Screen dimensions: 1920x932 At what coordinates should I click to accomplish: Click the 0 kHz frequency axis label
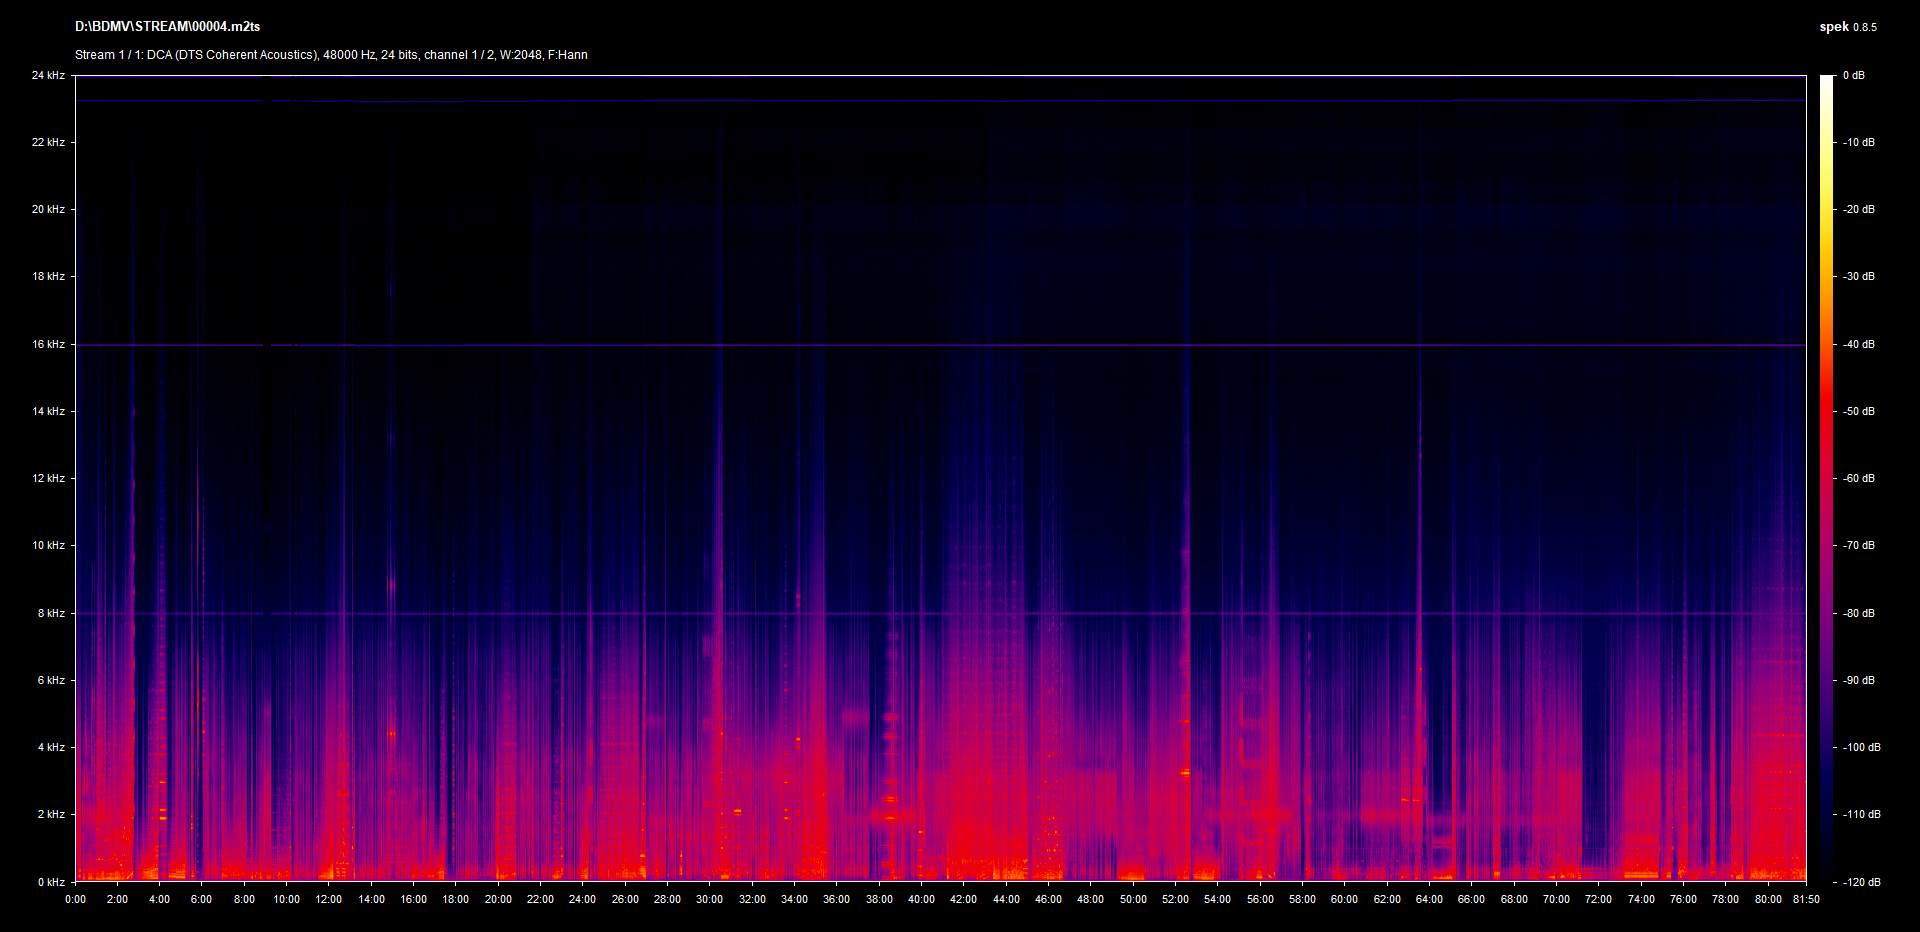point(51,882)
